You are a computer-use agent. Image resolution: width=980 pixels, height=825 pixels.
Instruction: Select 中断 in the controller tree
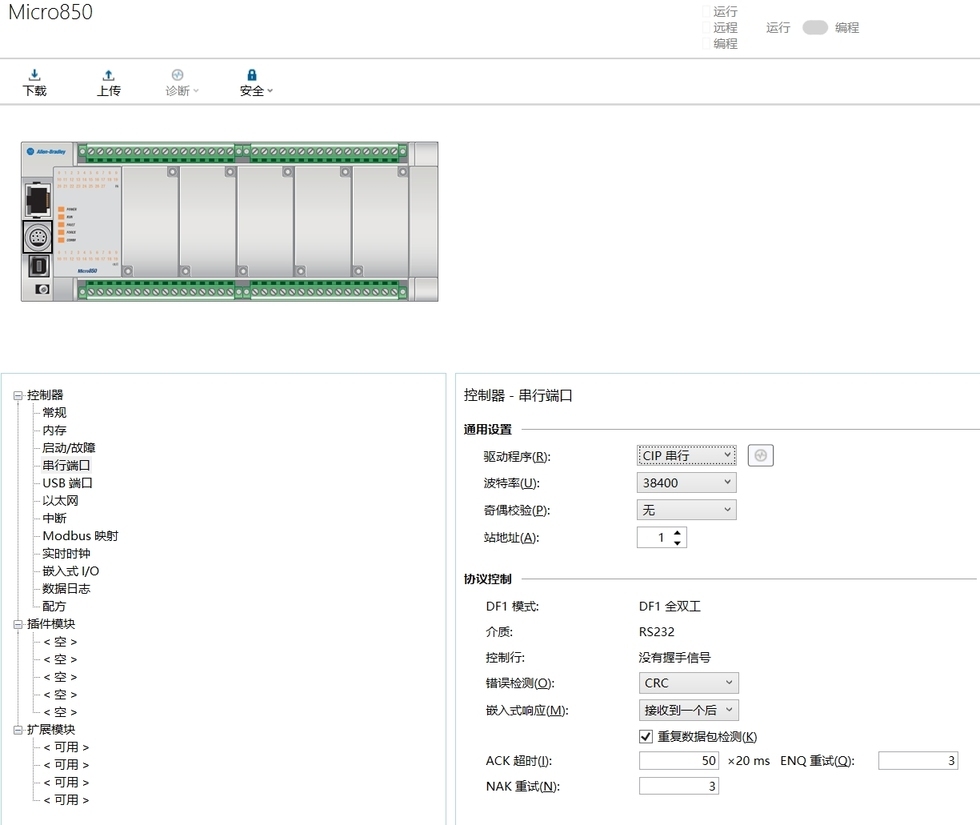[54, 518]
